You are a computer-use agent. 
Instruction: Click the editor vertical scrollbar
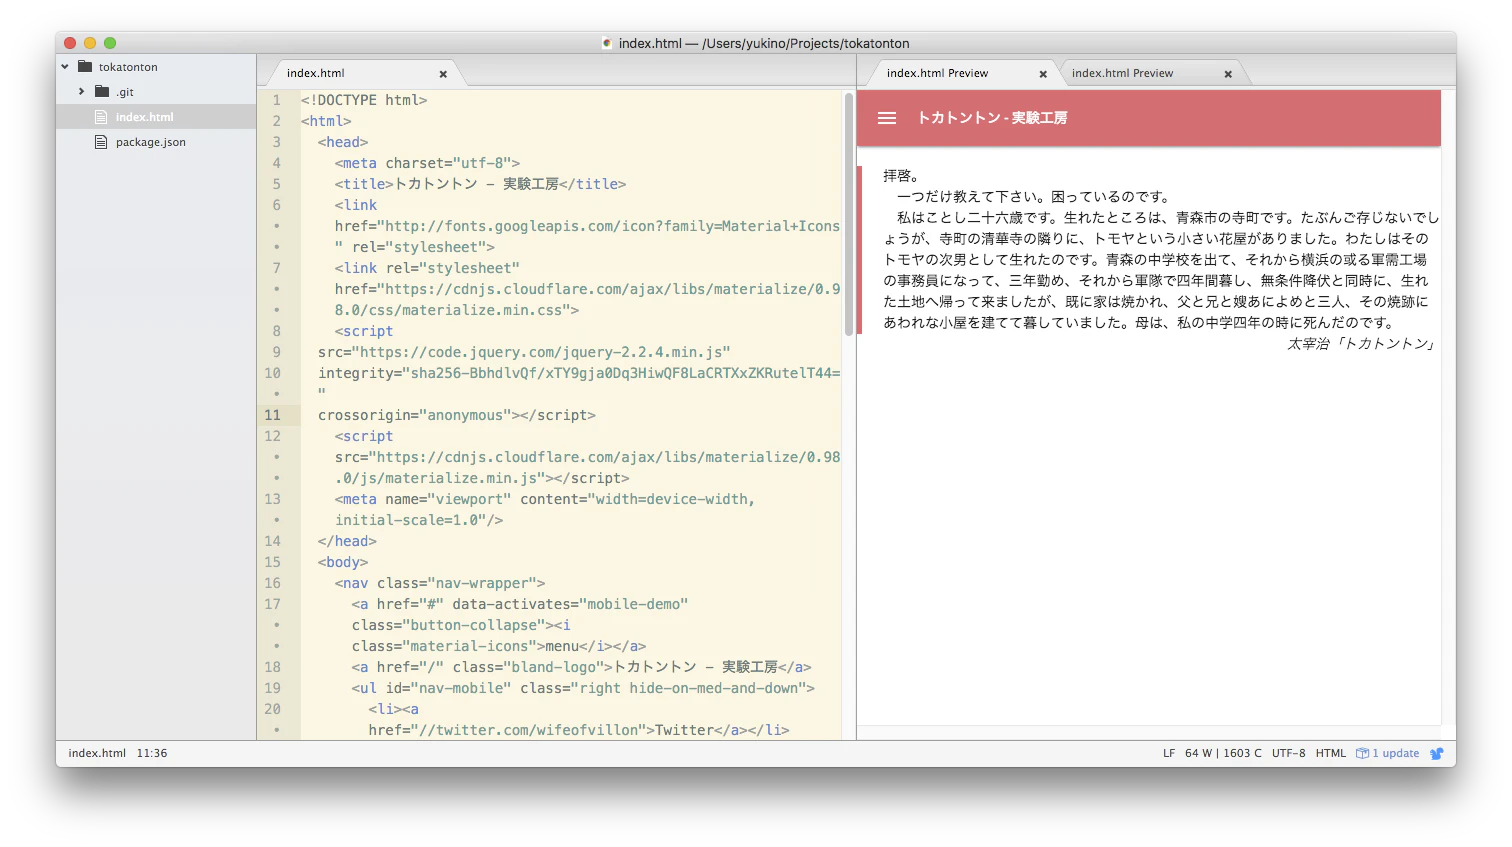pos(849,215)
